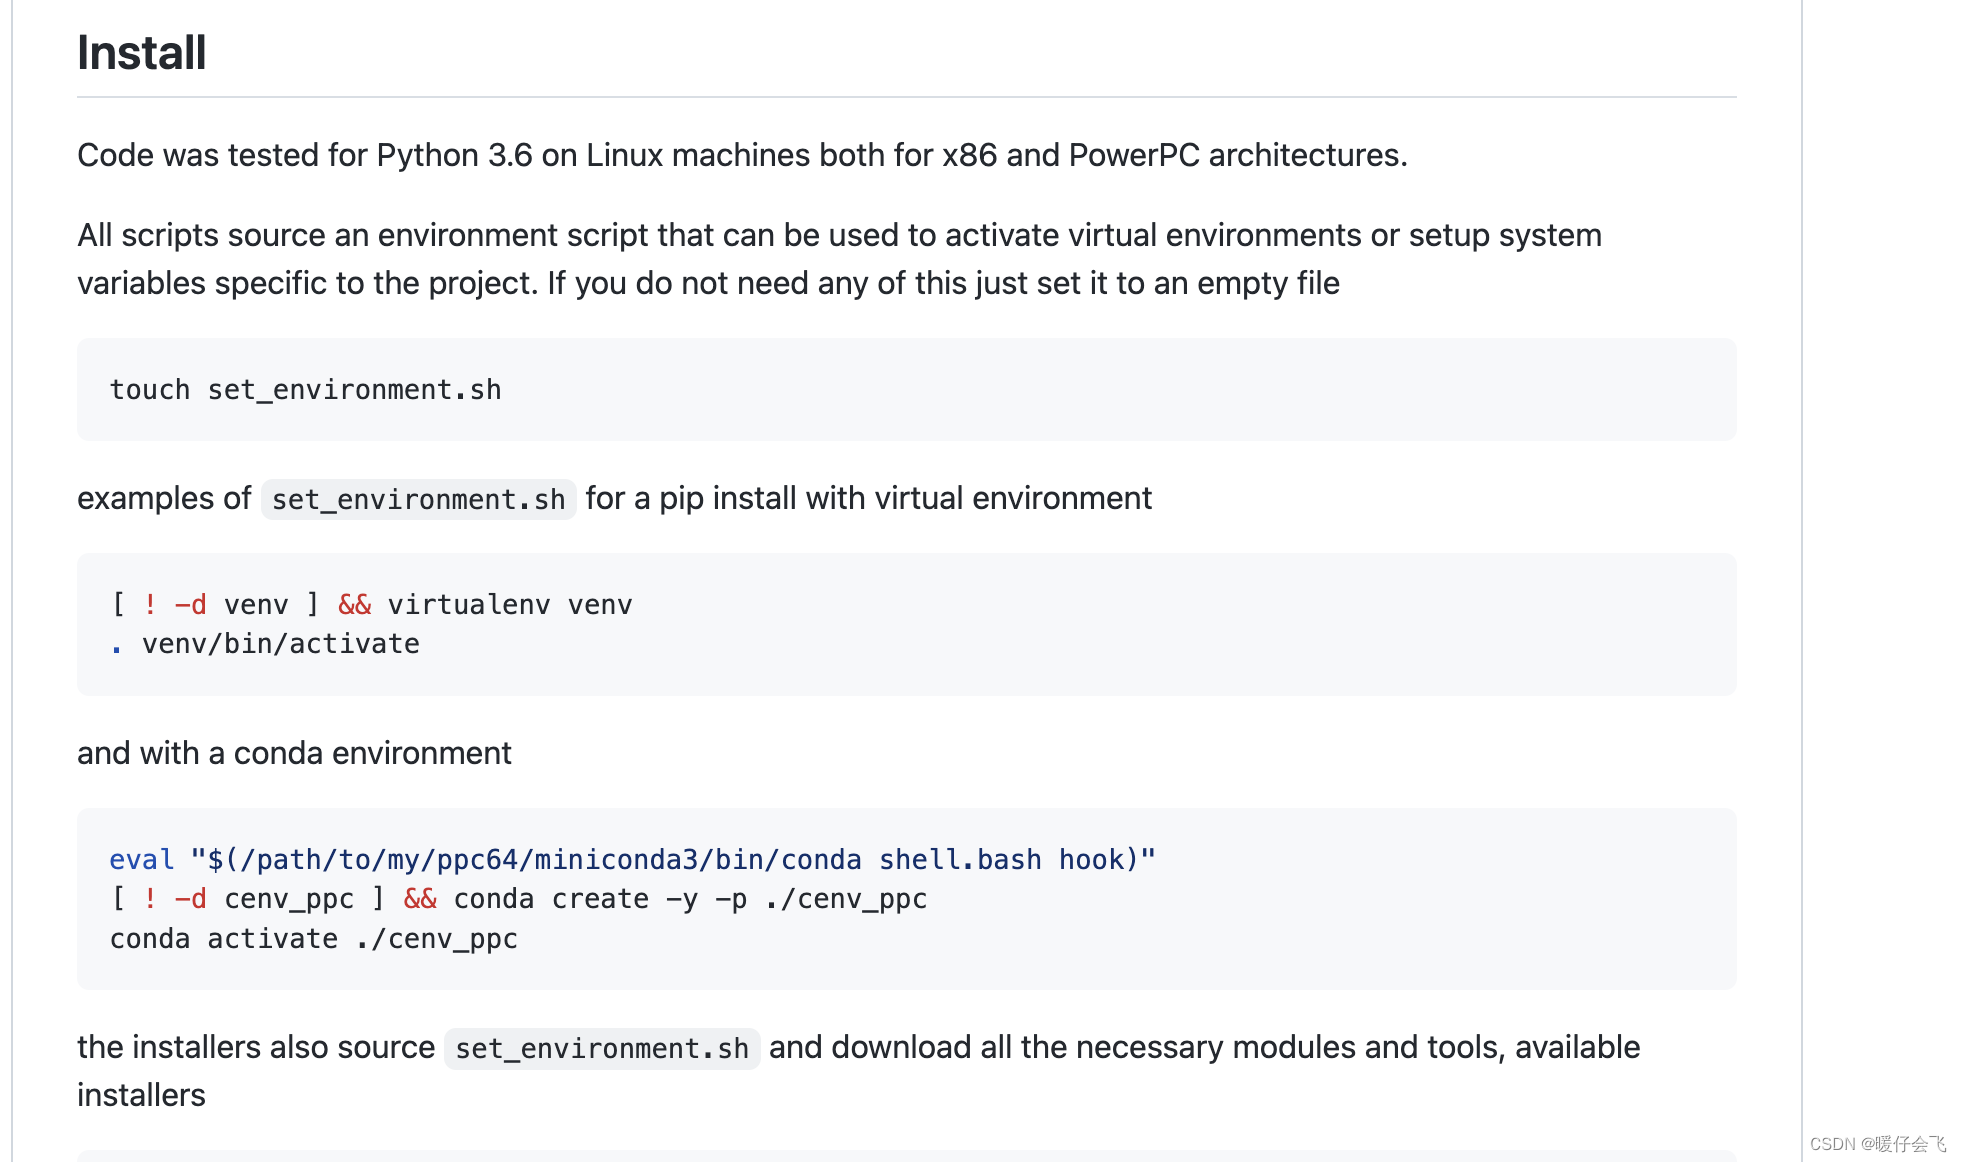Click inline code 'set_environment.sh' after 'installers also source'

point(602,1048)
